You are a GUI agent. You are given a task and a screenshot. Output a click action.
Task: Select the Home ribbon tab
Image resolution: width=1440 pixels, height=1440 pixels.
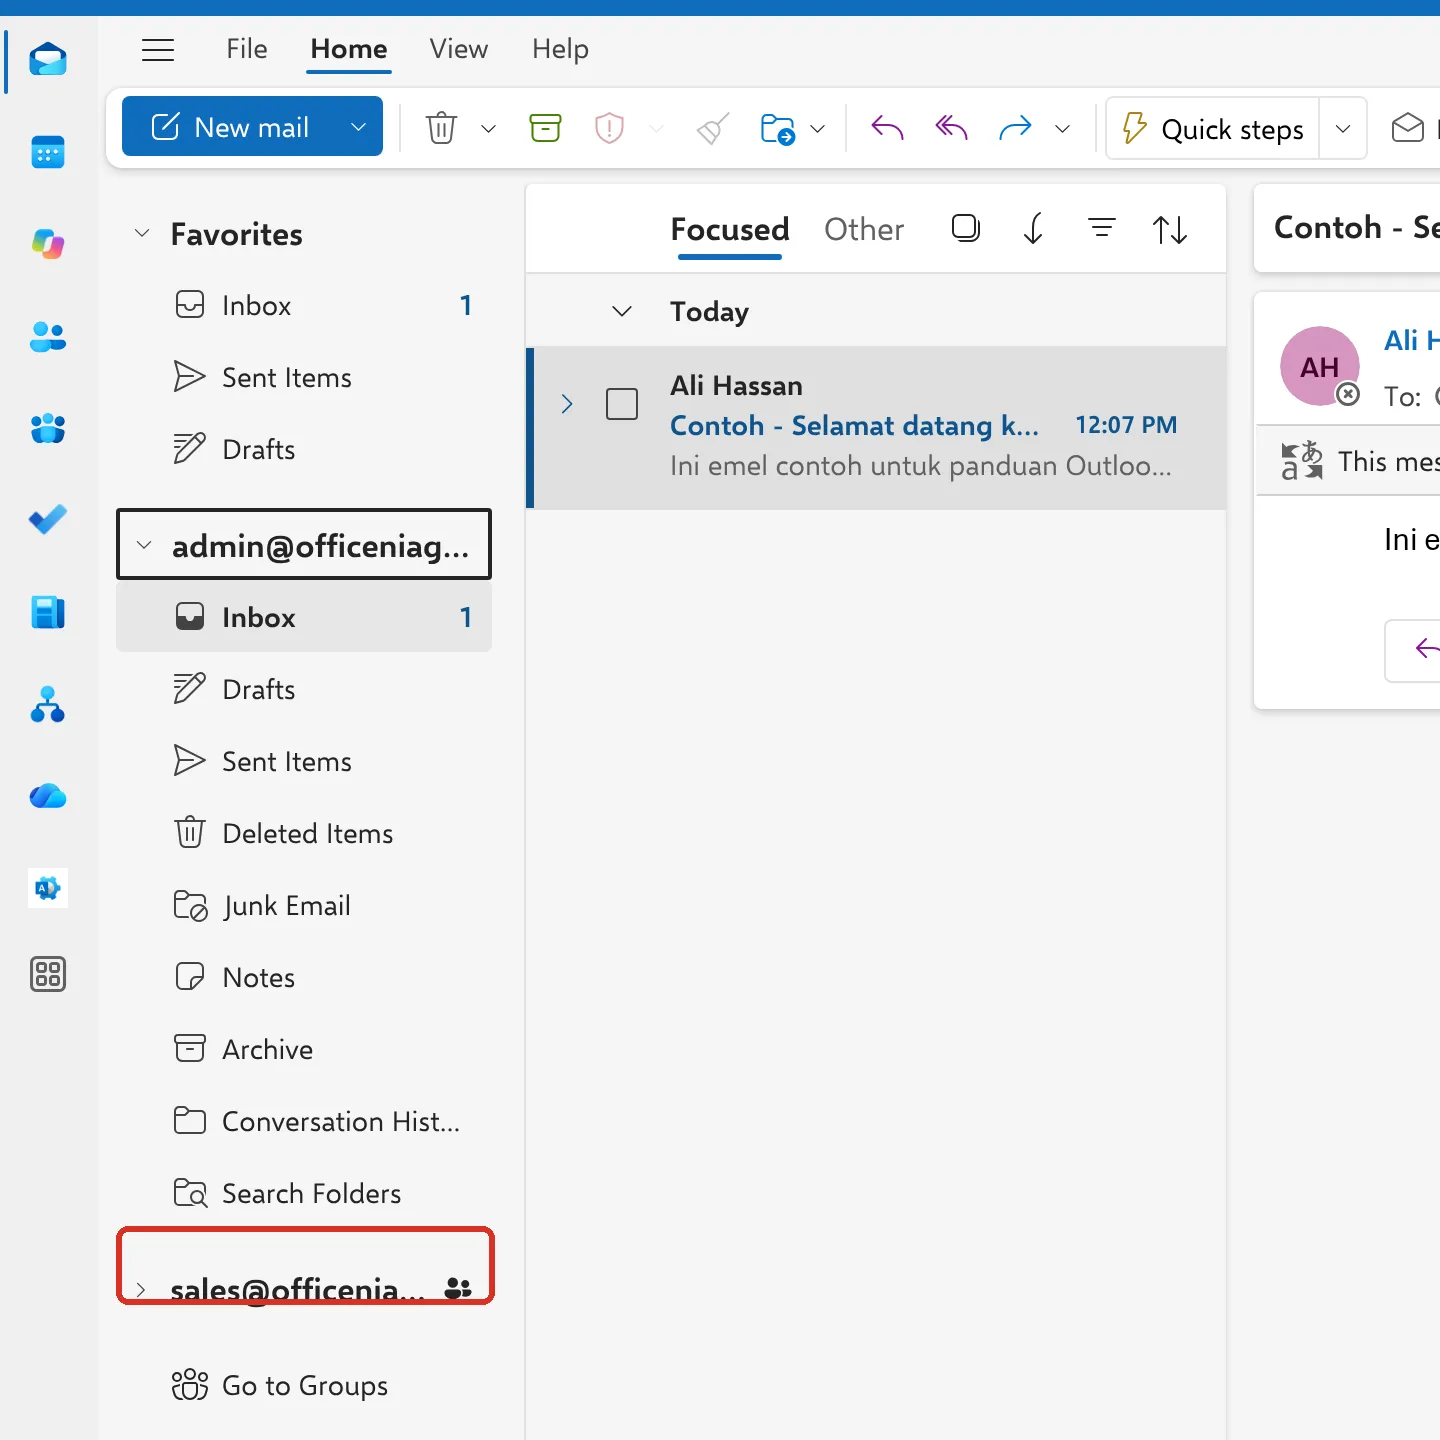point(349,49)
